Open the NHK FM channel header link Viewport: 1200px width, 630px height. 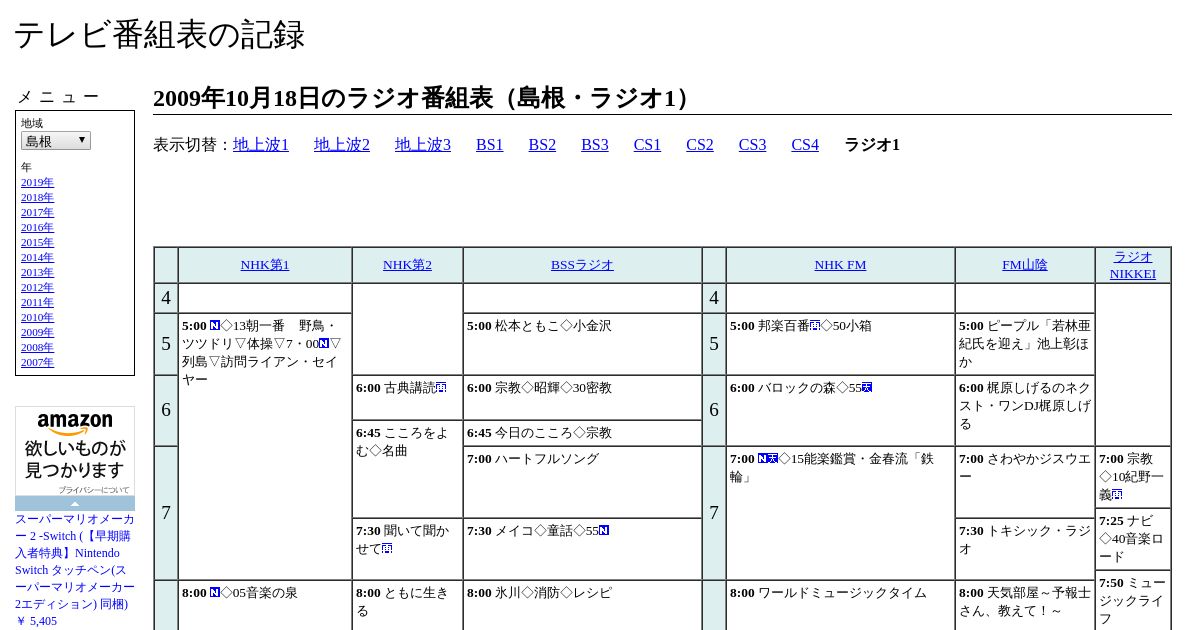tap(840, 265)
